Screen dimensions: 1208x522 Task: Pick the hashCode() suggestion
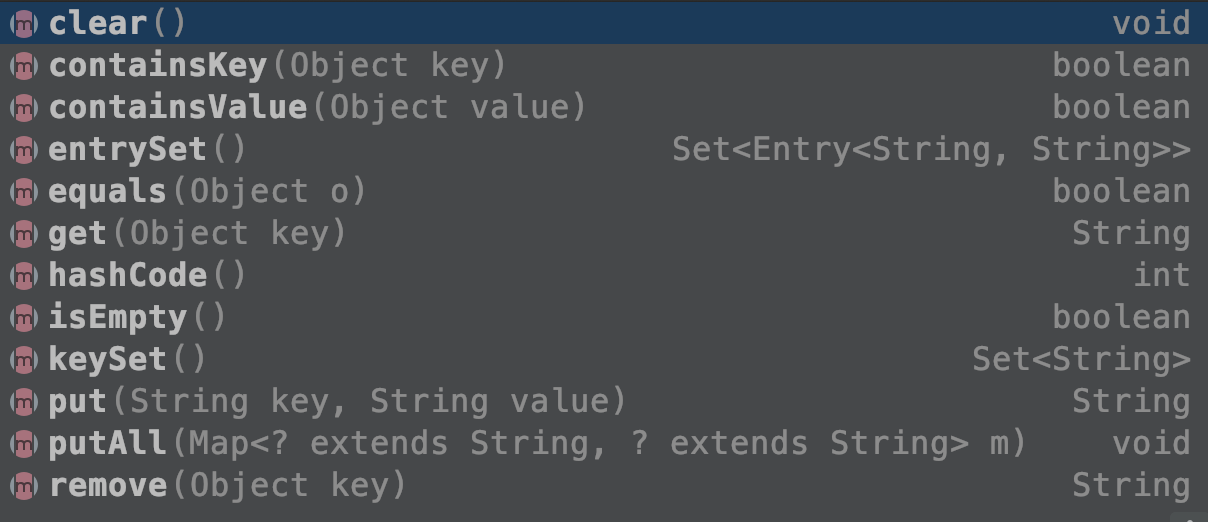tap(604, 275)
